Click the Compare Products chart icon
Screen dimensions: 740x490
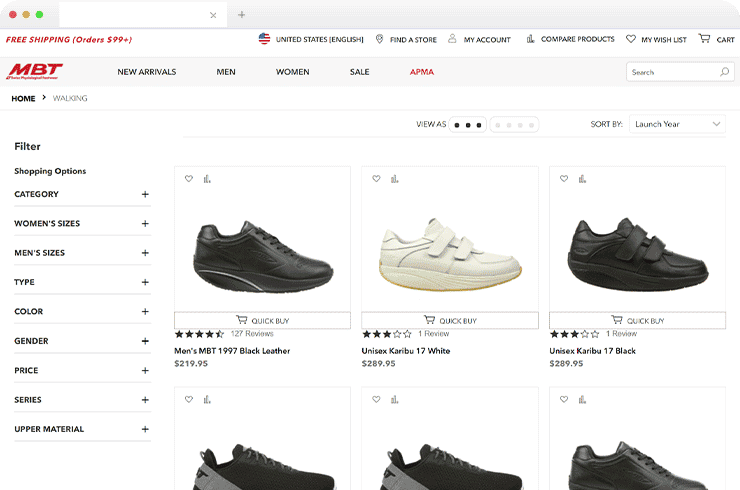(x=530, y=39)
